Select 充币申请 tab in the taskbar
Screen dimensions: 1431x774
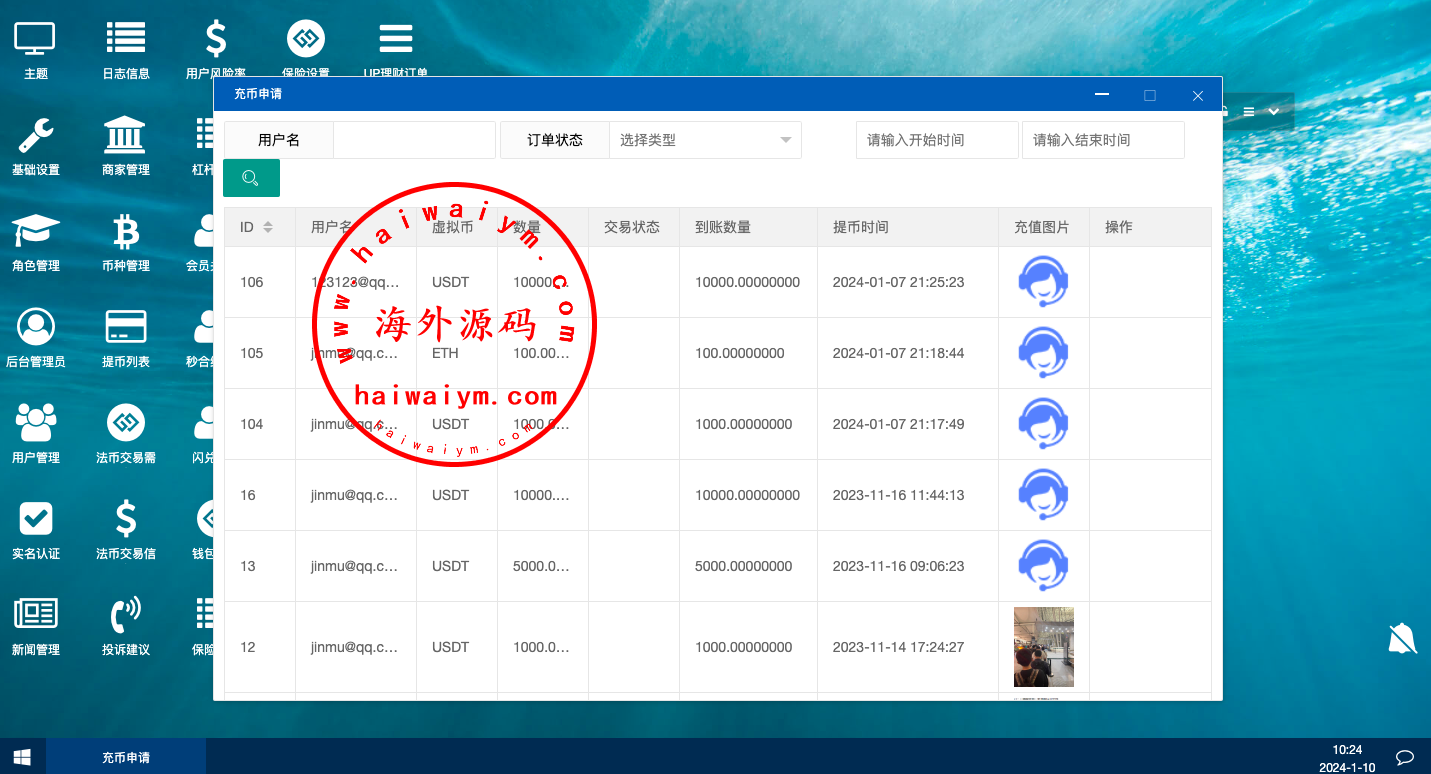pos(126,758)
